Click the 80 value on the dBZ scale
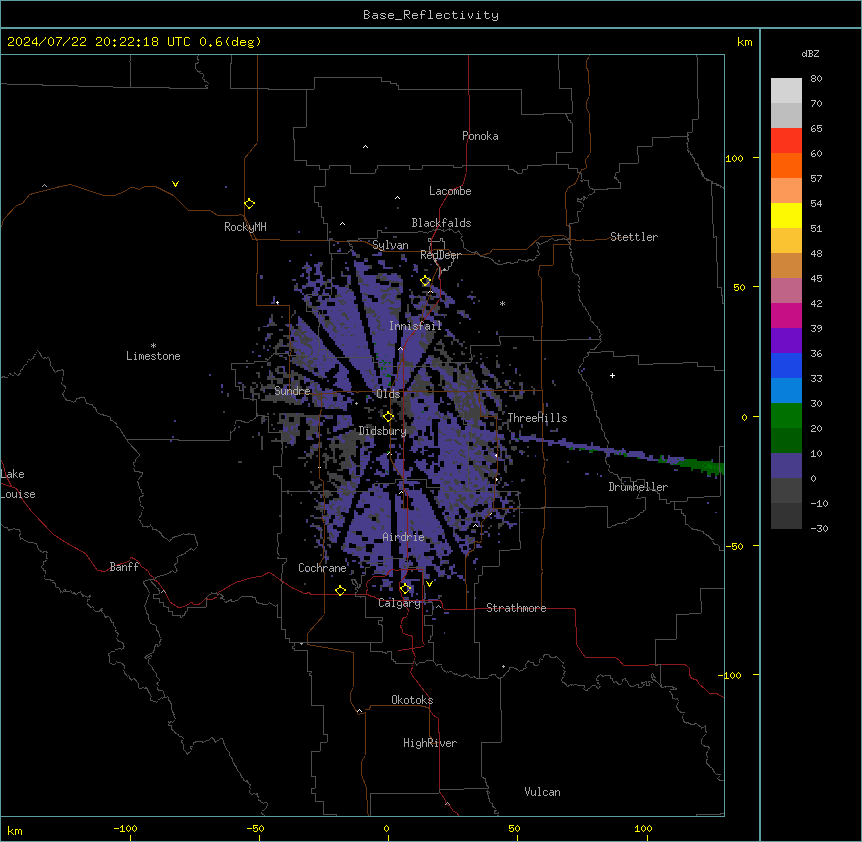This screenshot has height=842, width=862. click(x=816, y=79)
